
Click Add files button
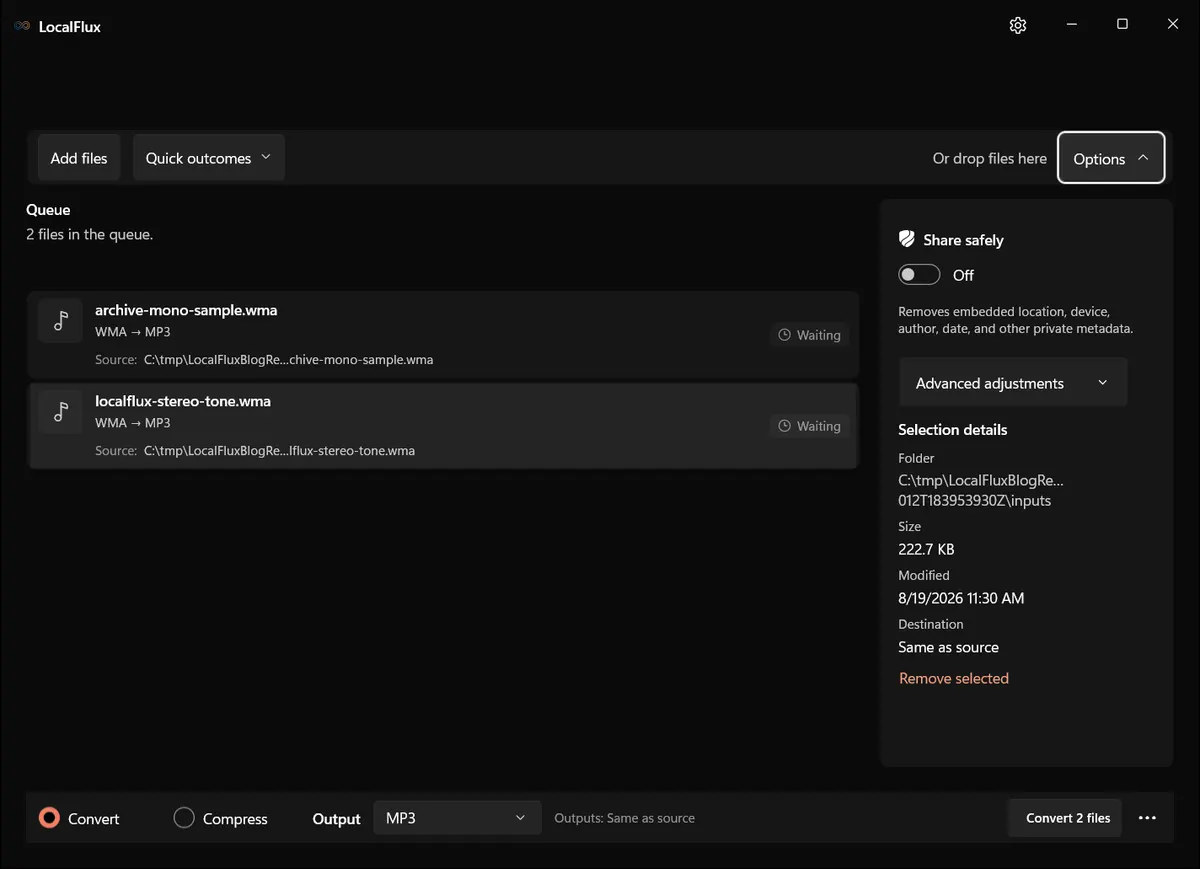79,158
